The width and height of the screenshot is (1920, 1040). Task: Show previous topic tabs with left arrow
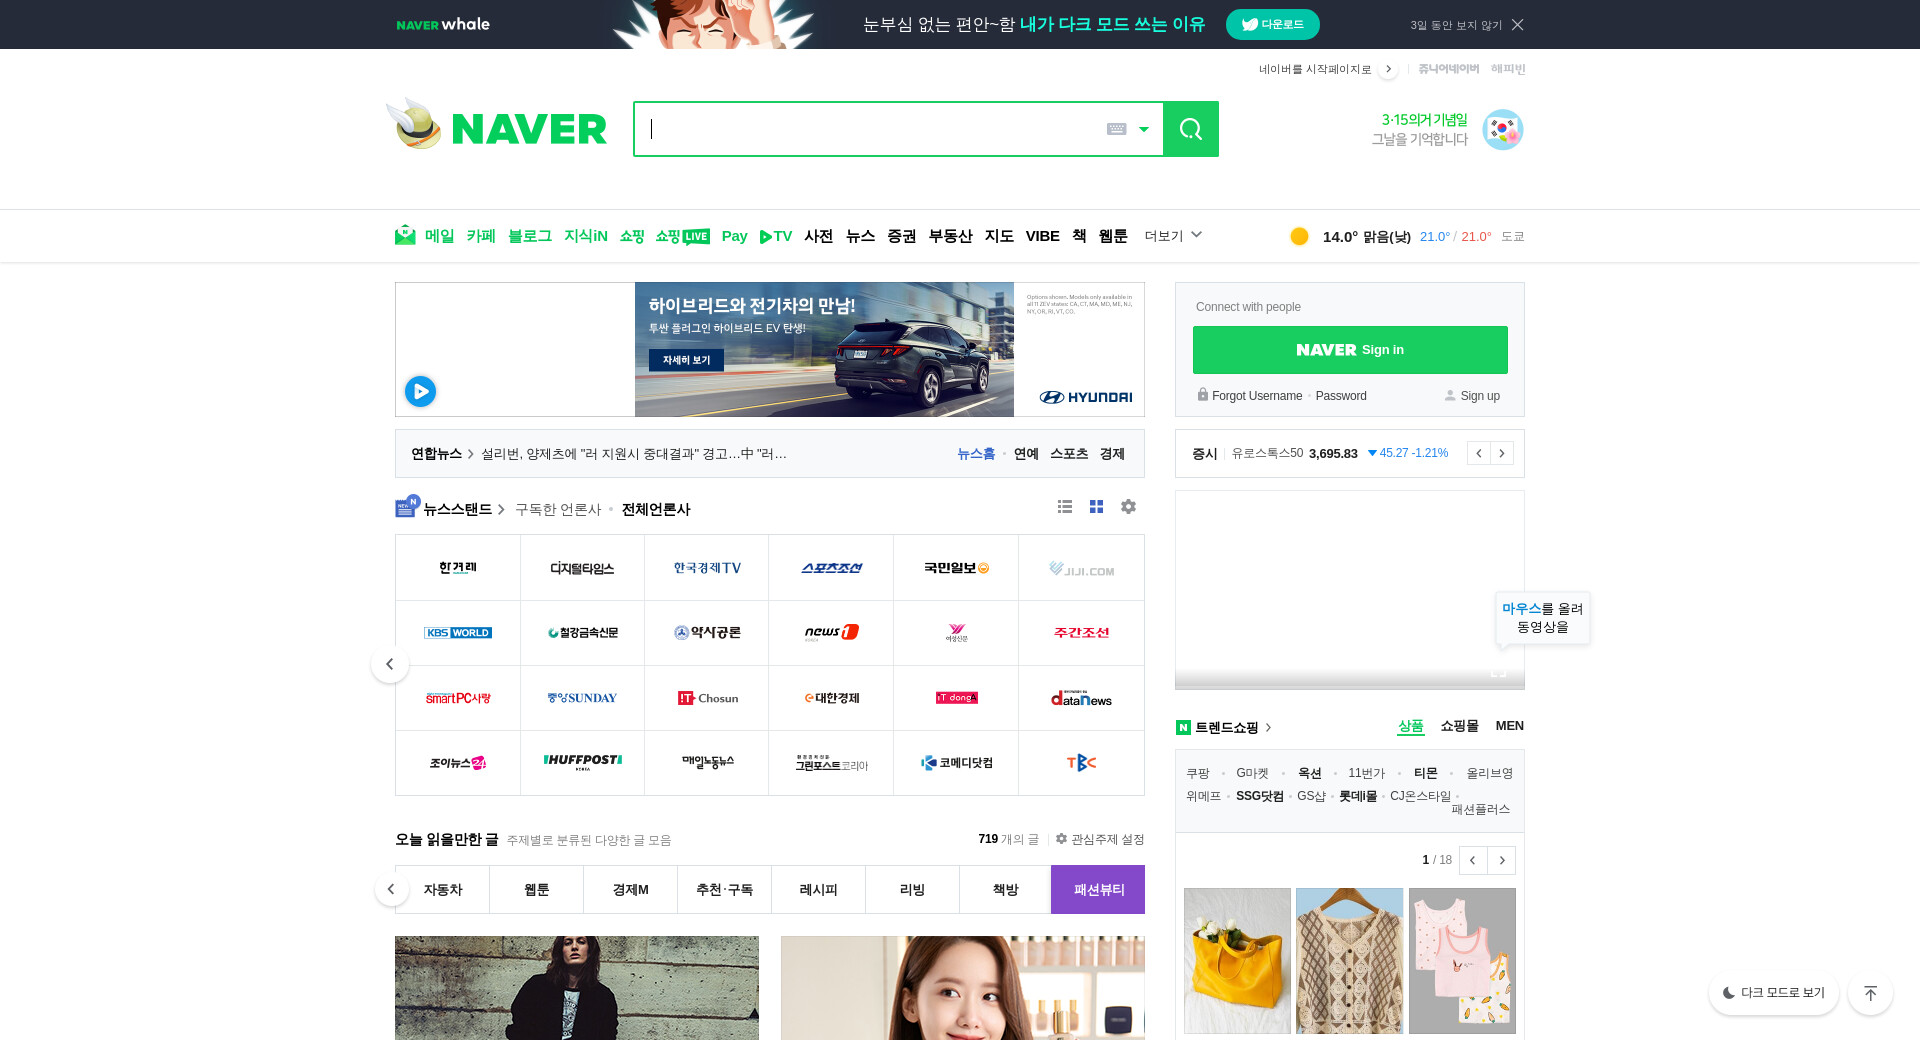click(x=391, y=889)
